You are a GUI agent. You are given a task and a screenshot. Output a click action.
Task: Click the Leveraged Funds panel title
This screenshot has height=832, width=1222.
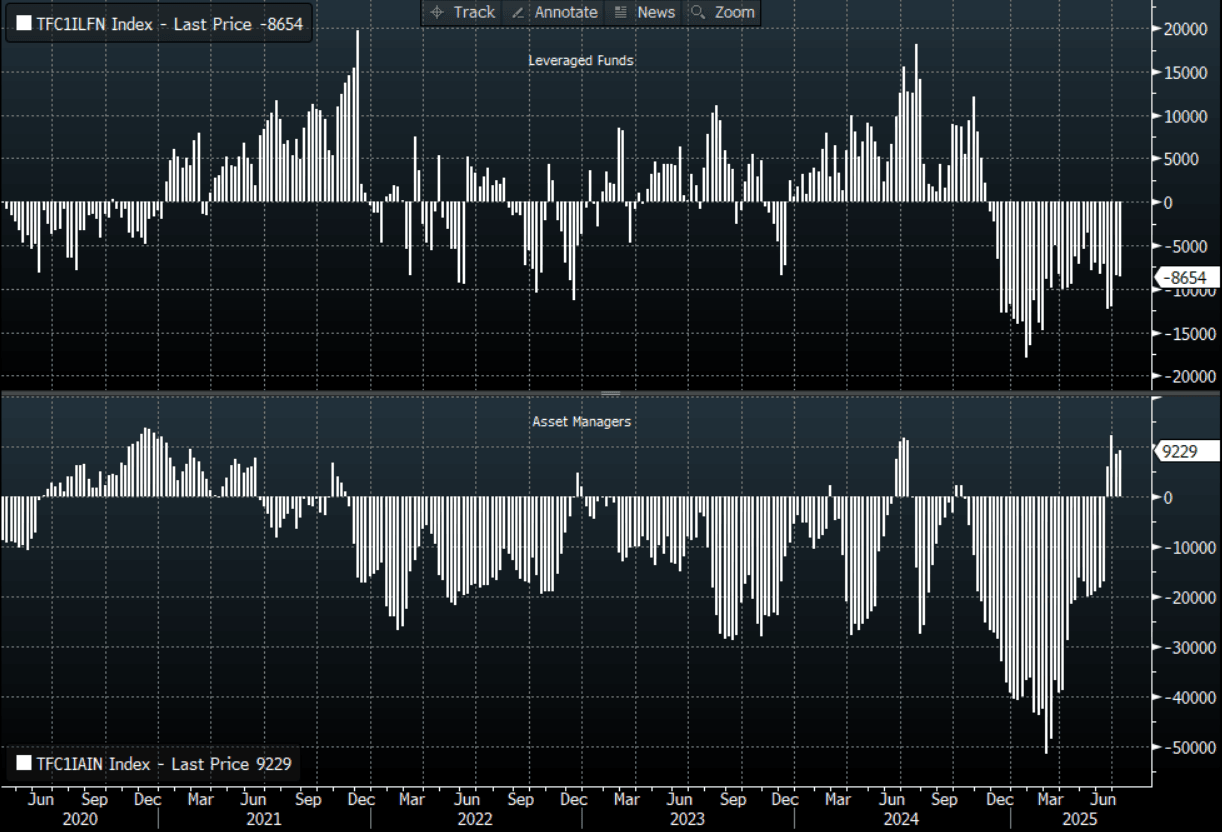tap(581, 61)
